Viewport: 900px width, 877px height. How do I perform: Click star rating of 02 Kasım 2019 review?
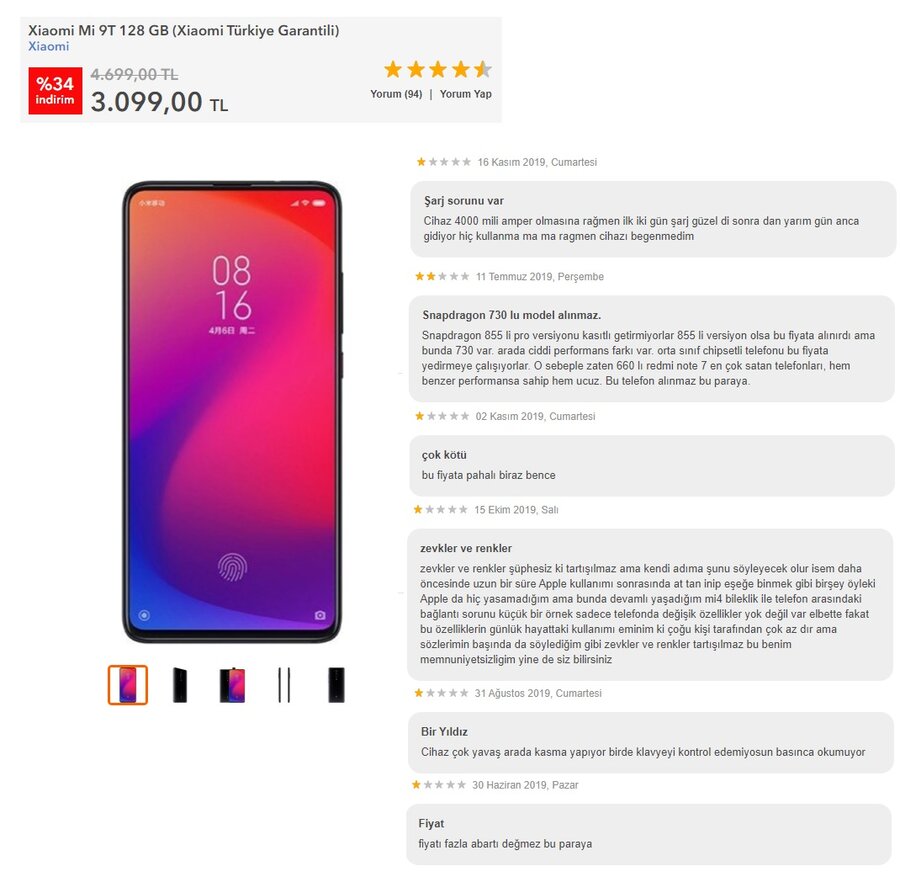tap(442, 416)
